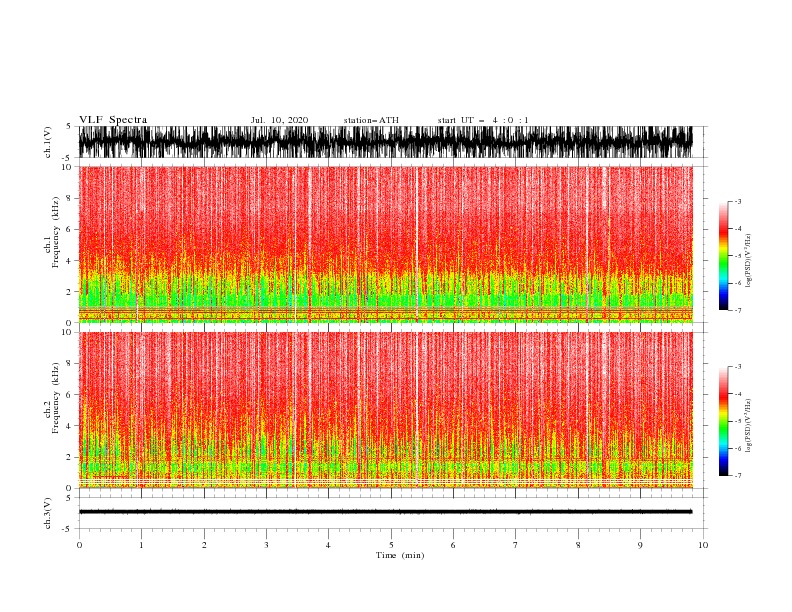Image resolution: width=792 pixels, height=612 pixels.
Task: Click the 'ch.1(V)' waveform axis label
Action: pyautogui.click(x=48, y=142)
